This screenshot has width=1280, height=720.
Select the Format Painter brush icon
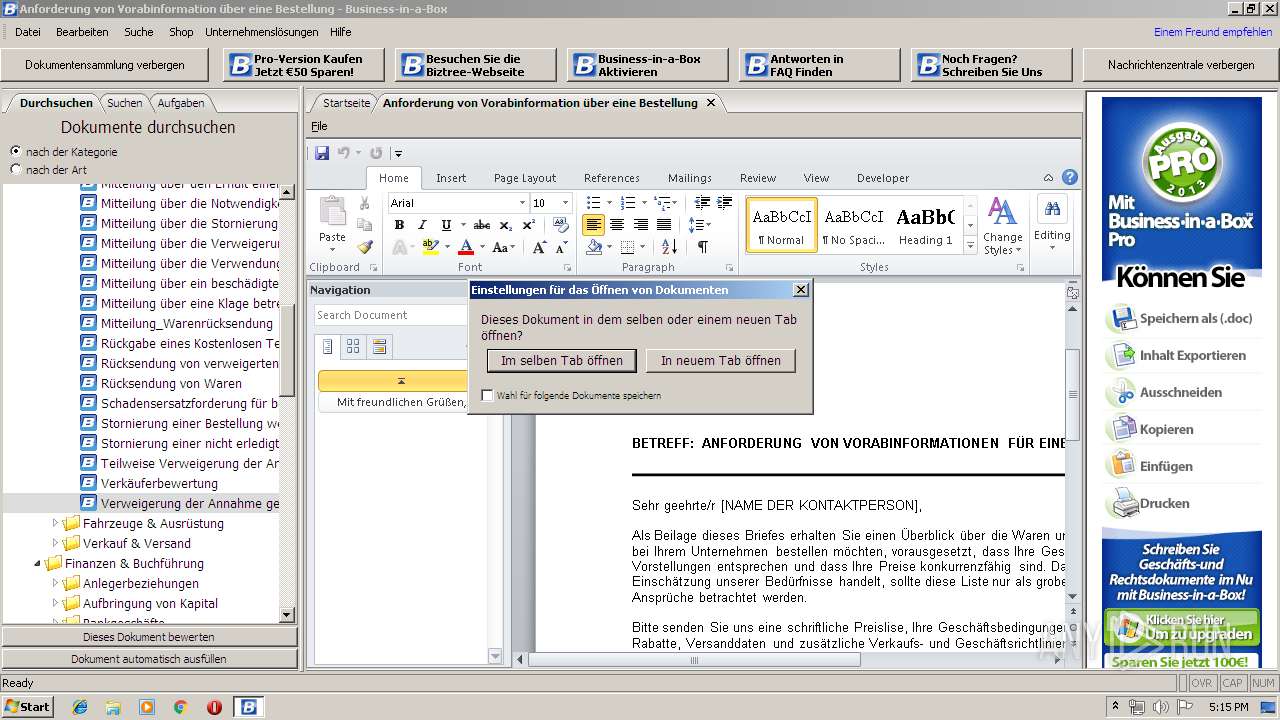pyautogui.click(x=364, y=247)
